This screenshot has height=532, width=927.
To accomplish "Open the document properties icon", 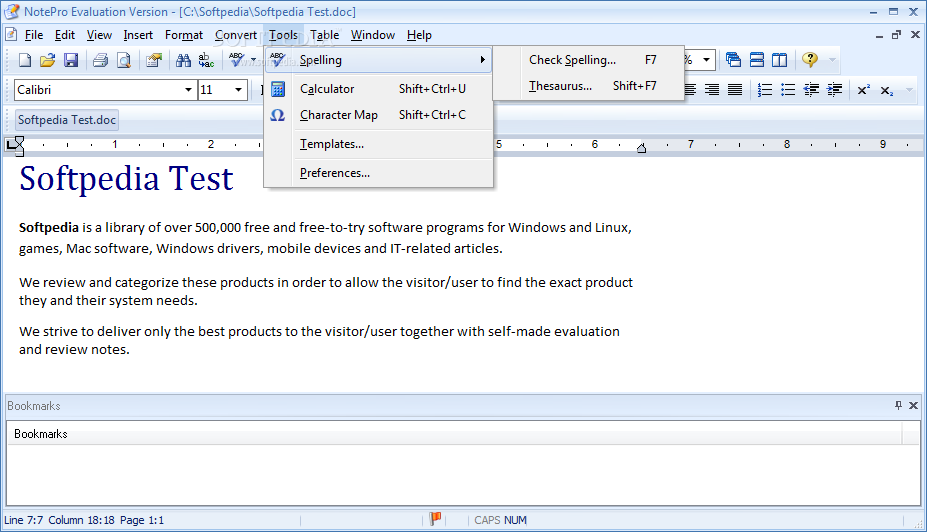I will click(x=154, y=60).
